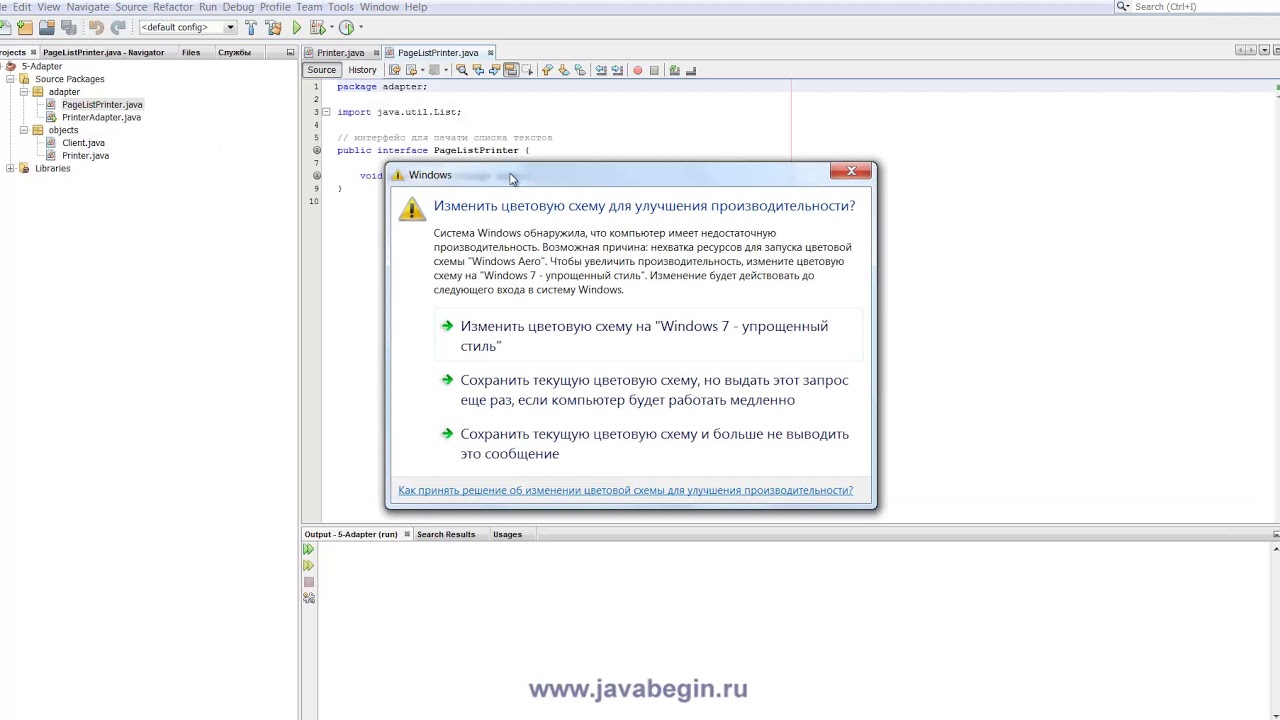The width and height of the screenshot is (1280, 720).
Task: Open the Edit menu
Action: 22,7
